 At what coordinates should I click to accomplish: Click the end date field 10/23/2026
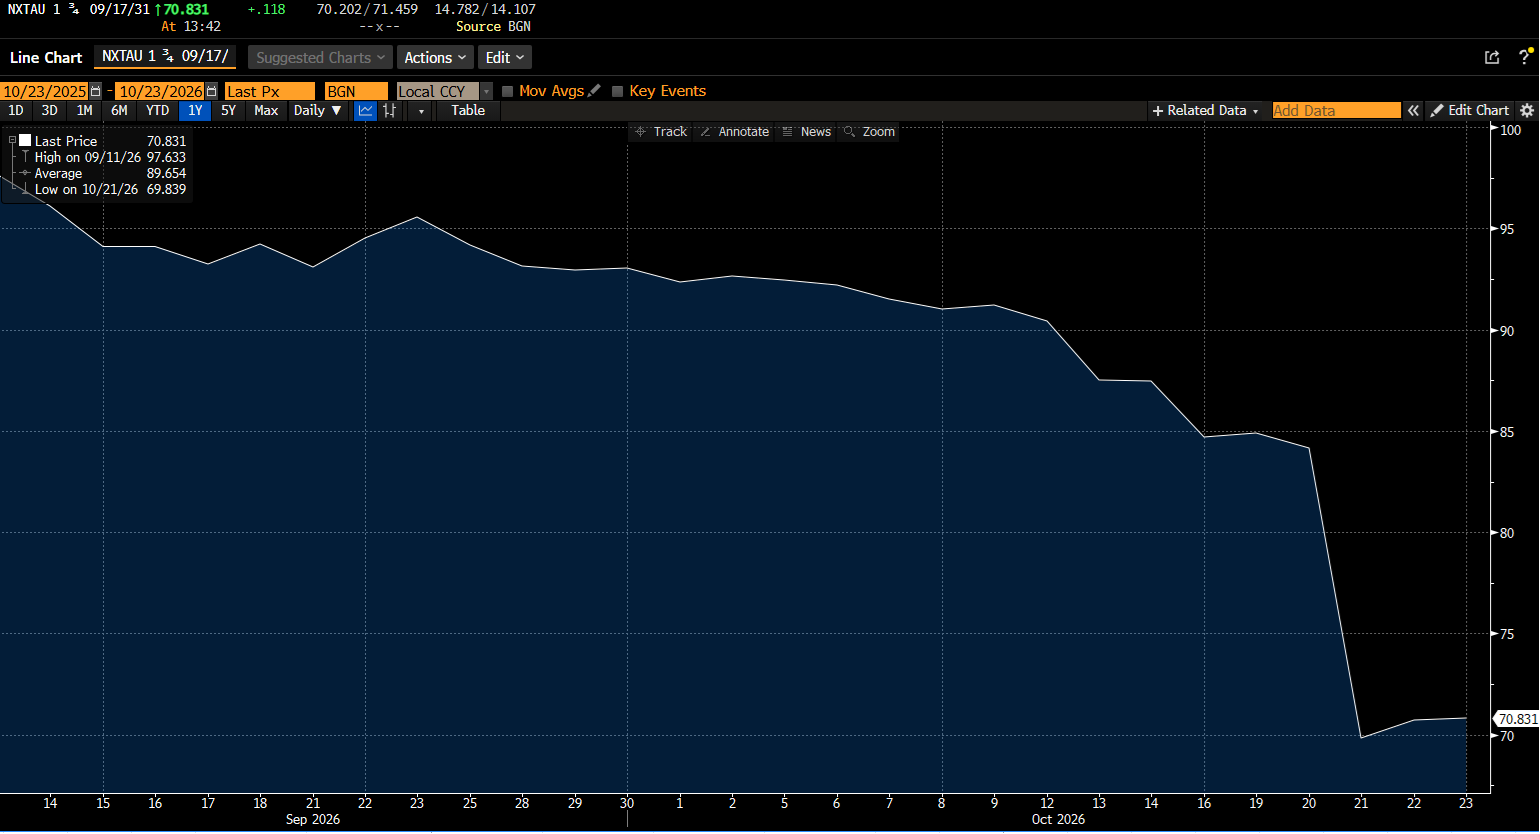click(160, 91)
